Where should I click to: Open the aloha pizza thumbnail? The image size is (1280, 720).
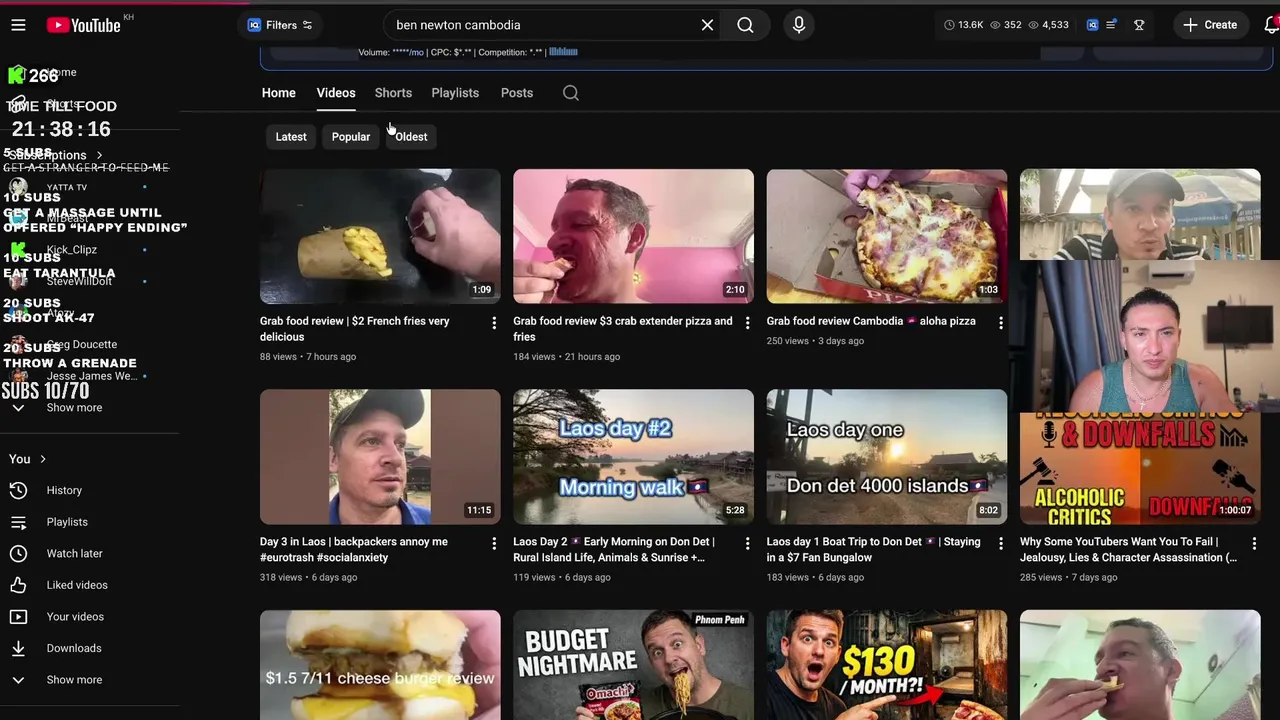tap(887, 236)
